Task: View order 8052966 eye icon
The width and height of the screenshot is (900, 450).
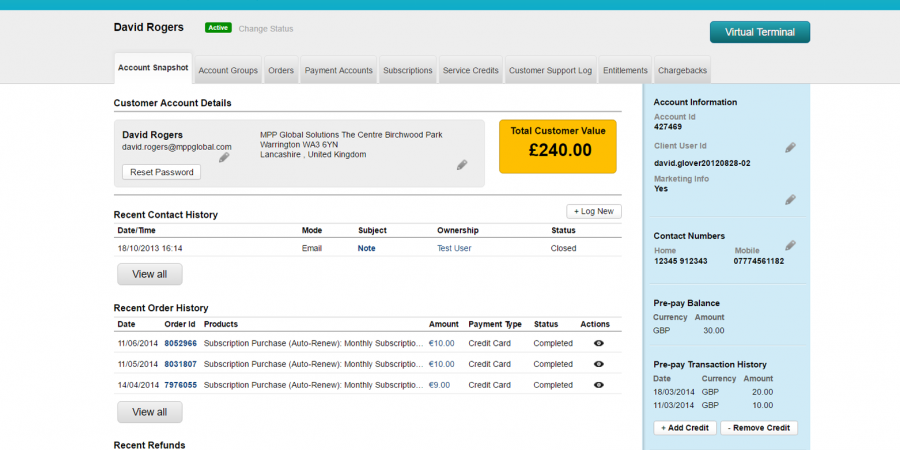Action: pyautogui.click(x=598, y=343)
